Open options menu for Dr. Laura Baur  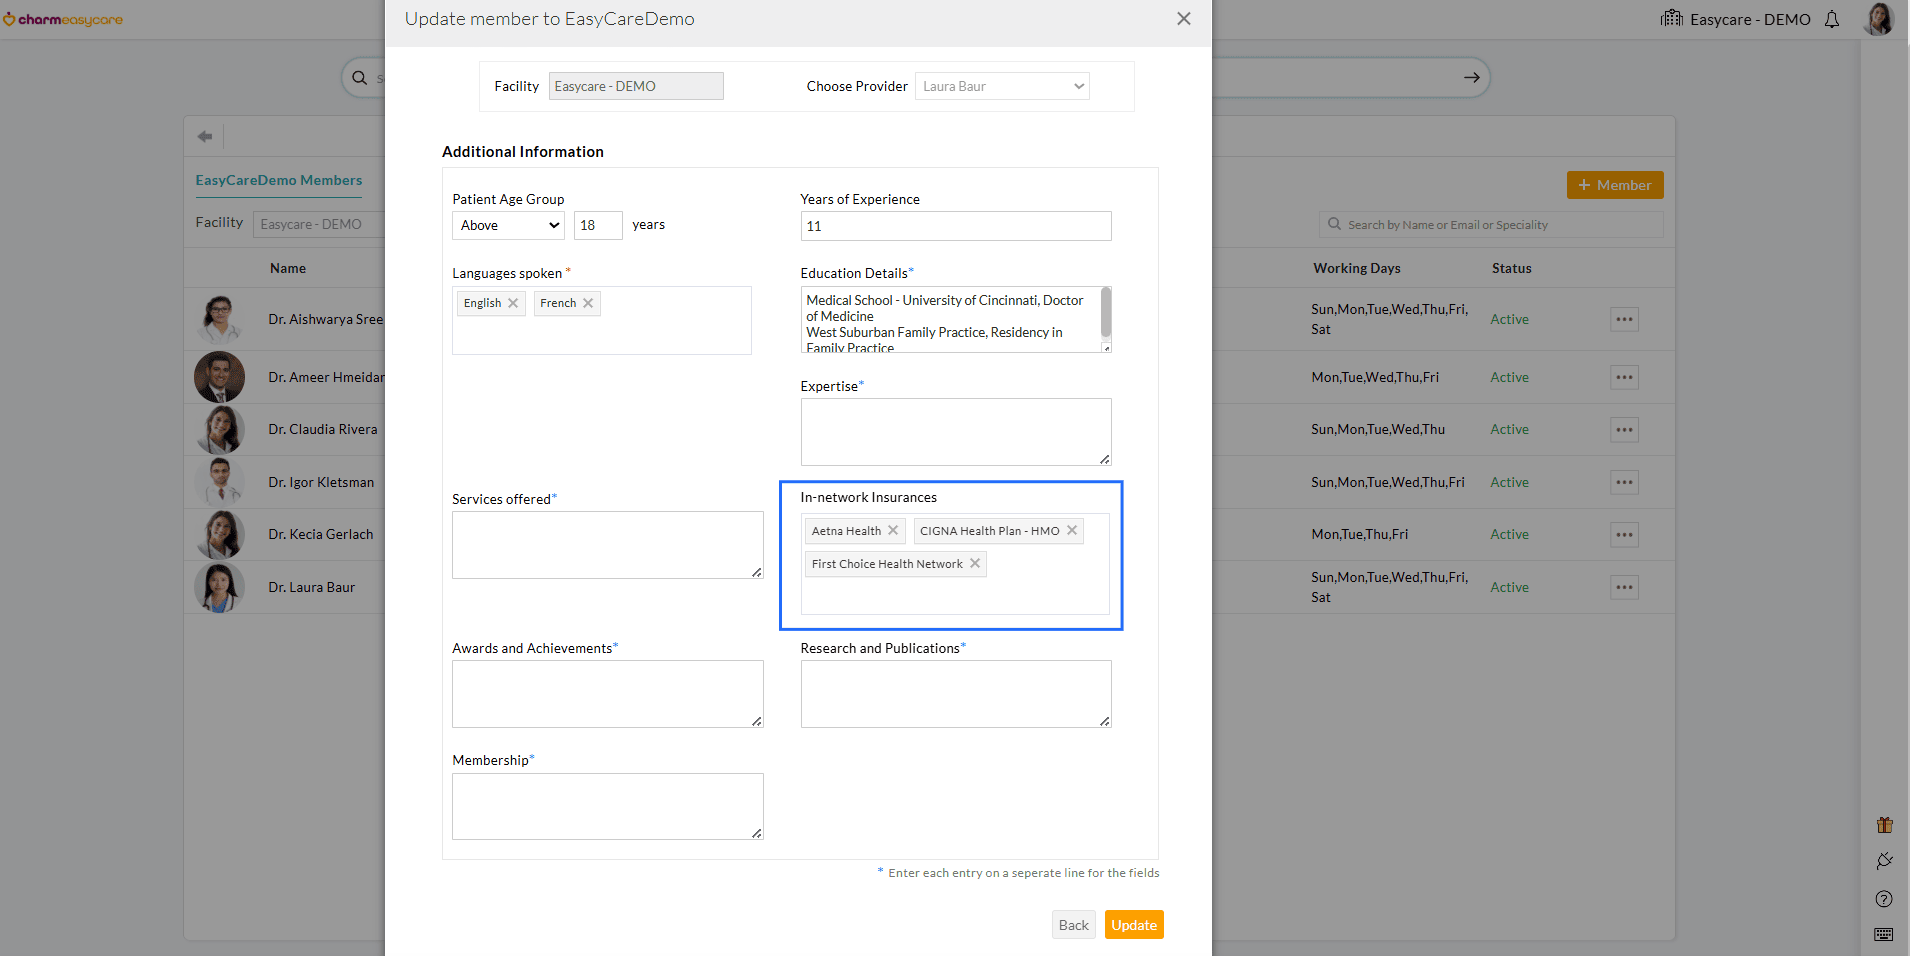tap(1624, 587)
